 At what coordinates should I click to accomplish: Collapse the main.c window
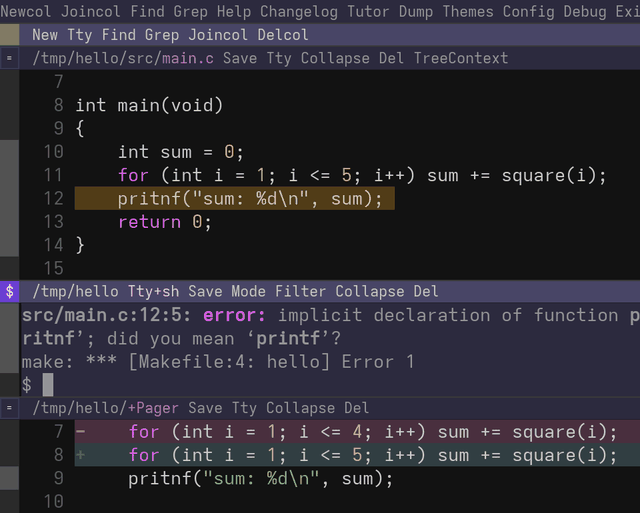(335, 58)
